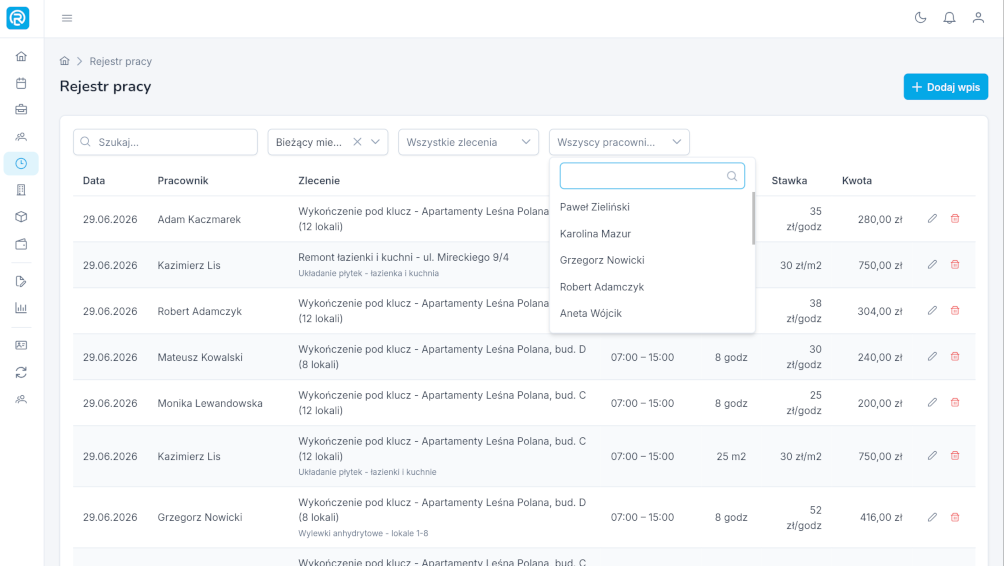Screen dimensions: 1006x566
Task: Open user profile icon in header
Action: [x=978, y=18]
